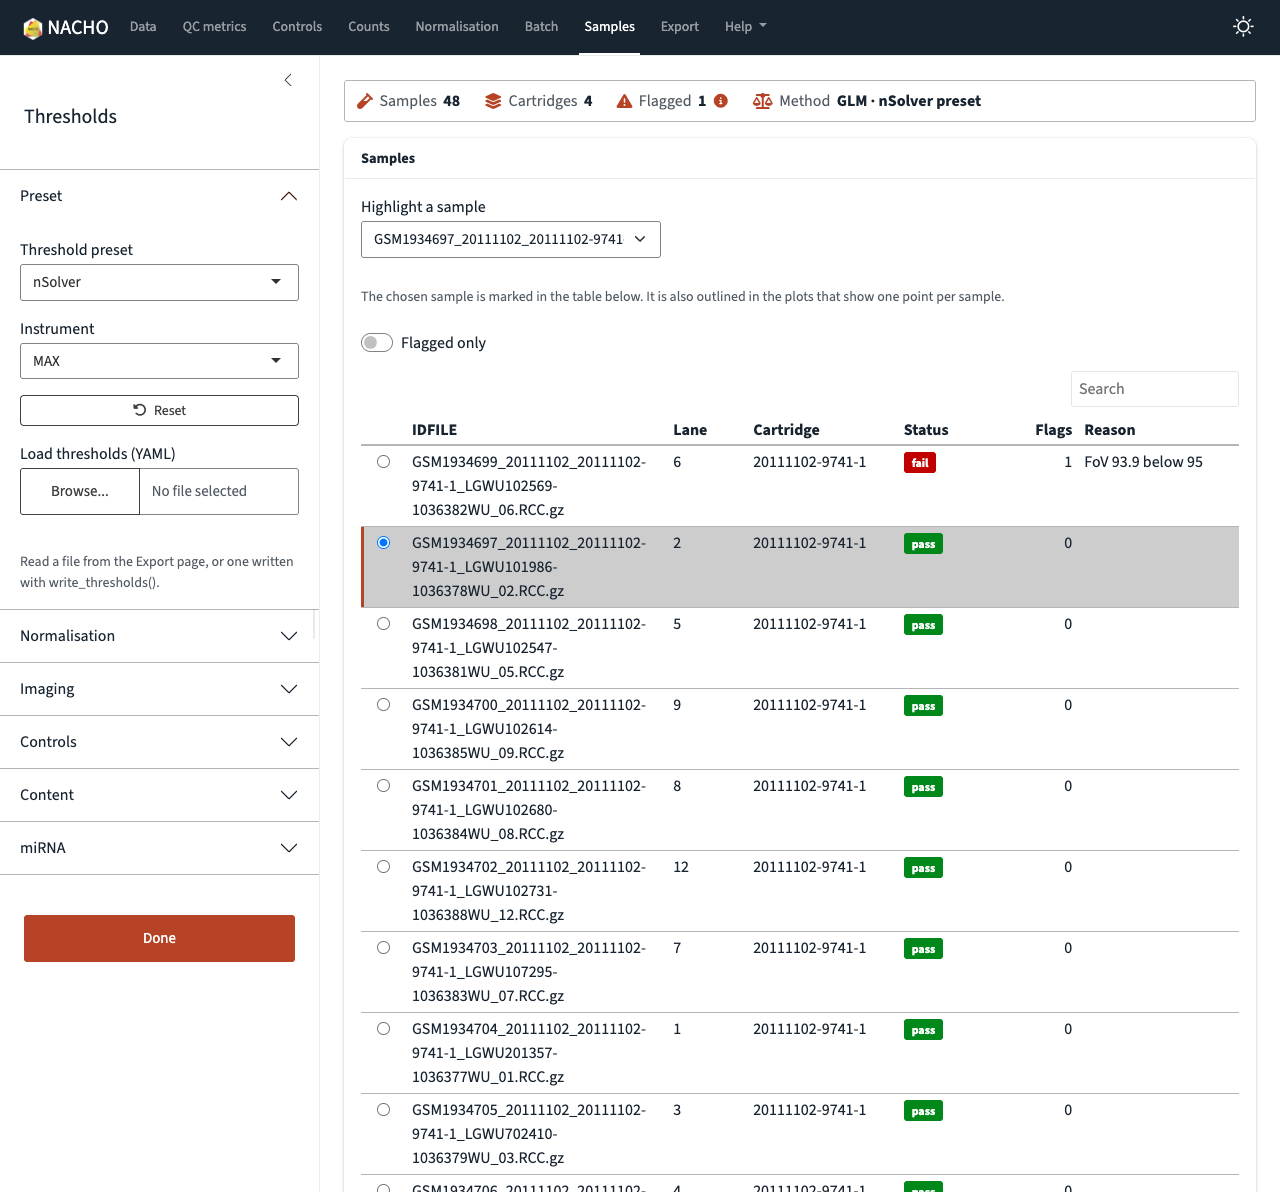Expand the miRNA thresholds section
Screen dimensions: 1280x1192
coord(159,848)
